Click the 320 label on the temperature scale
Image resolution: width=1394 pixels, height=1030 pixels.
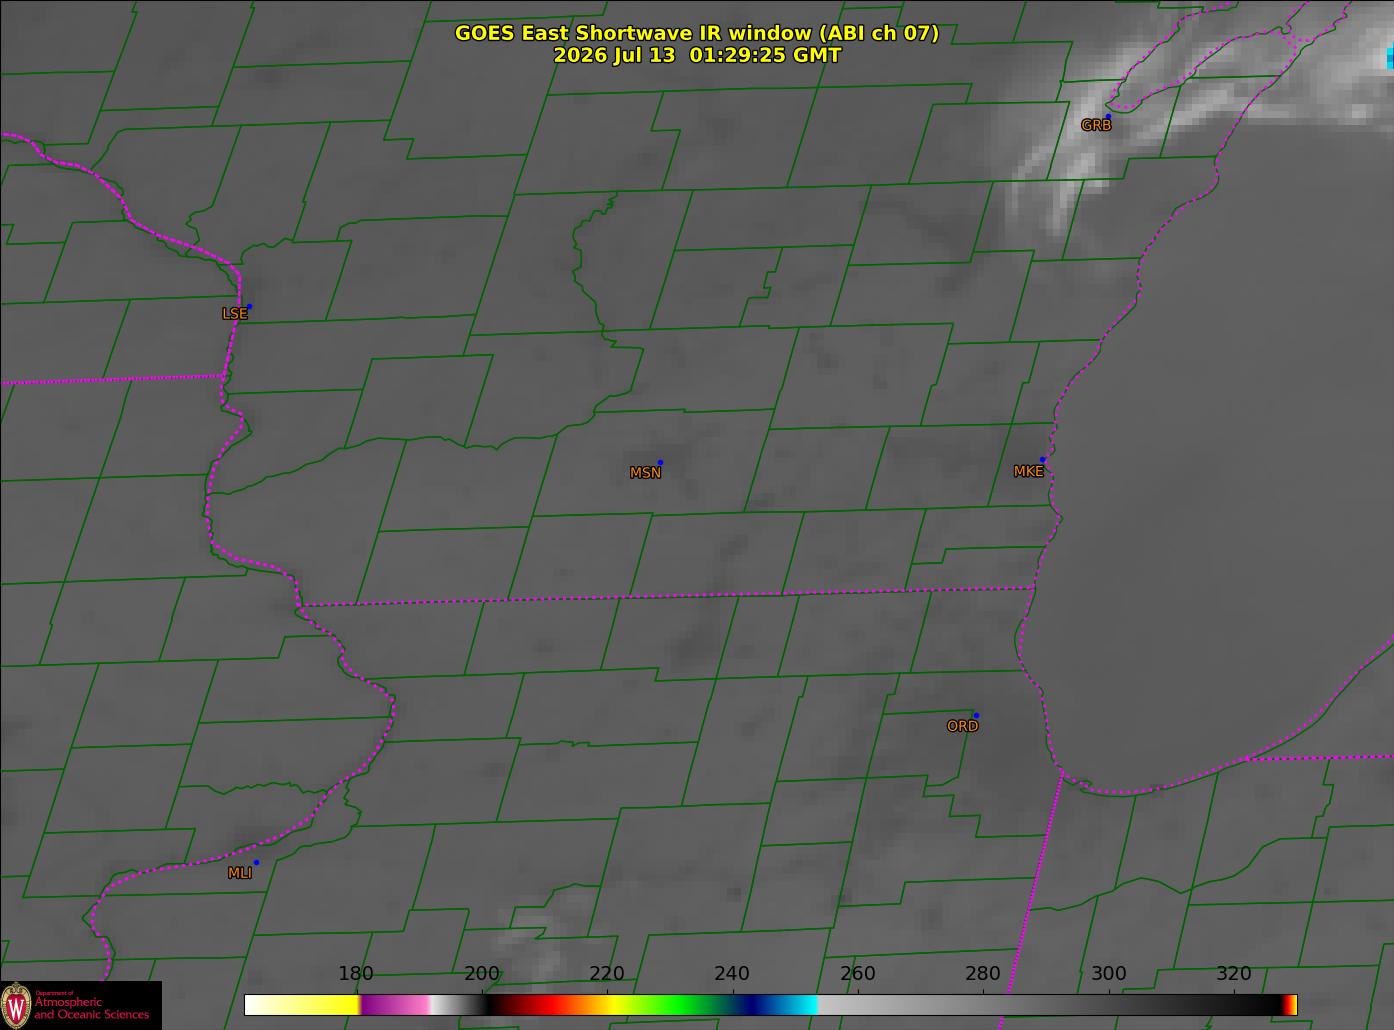(1234, 974)
